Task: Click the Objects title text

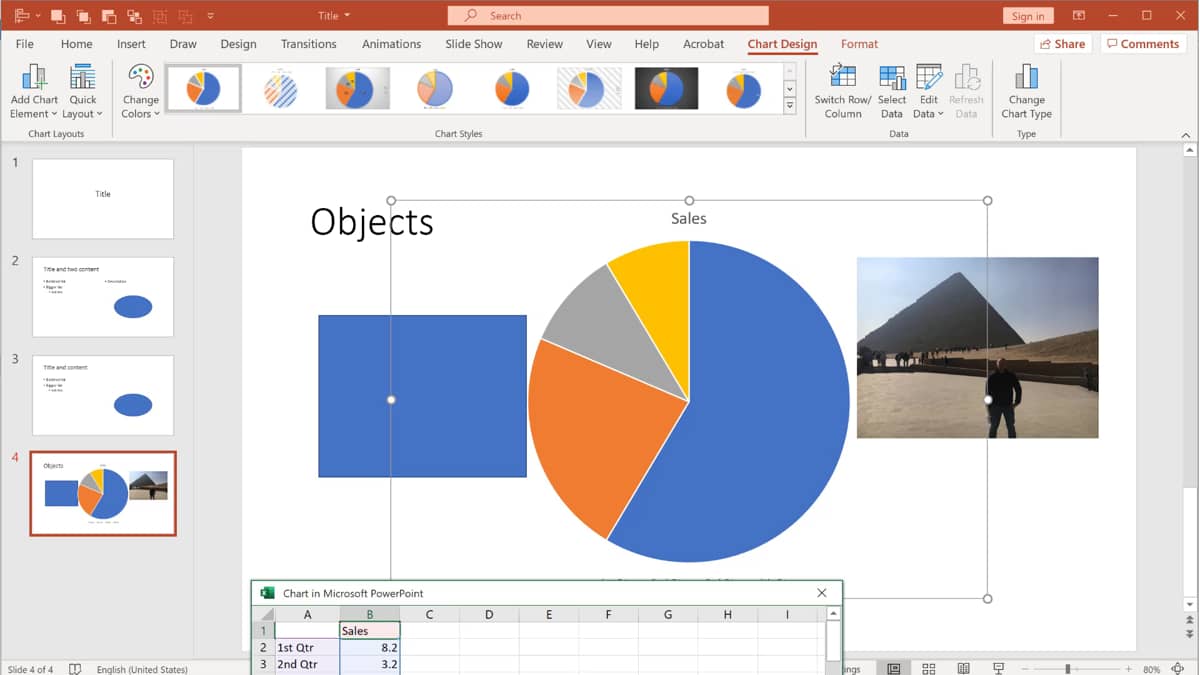Action: [x=372, y=222]
